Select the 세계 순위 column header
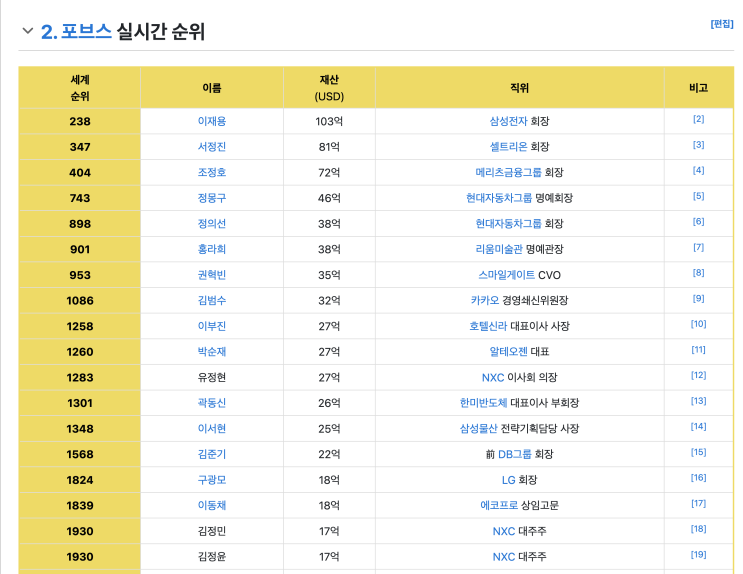This screenshot has height=574, width=743. 80,88
